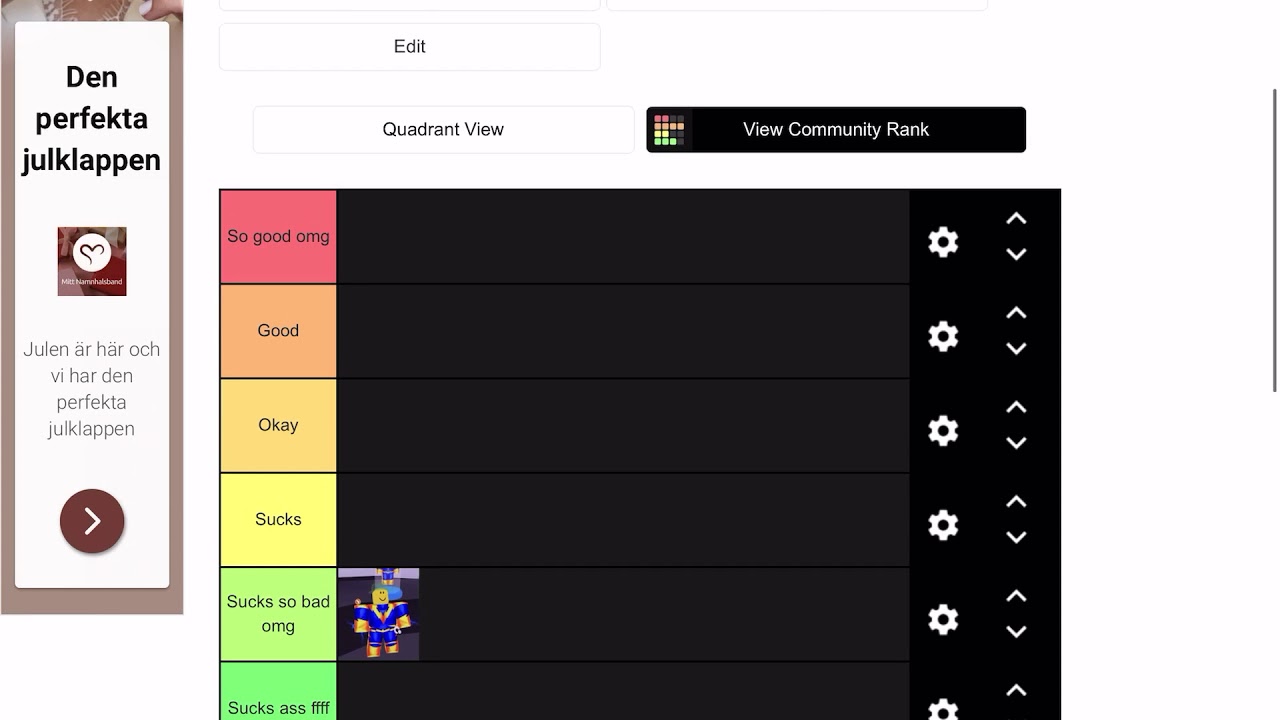This screenshot has width=1280, height=720.
Task: Open settings gear for "Sucks" tier
Action: pos(943,525)
